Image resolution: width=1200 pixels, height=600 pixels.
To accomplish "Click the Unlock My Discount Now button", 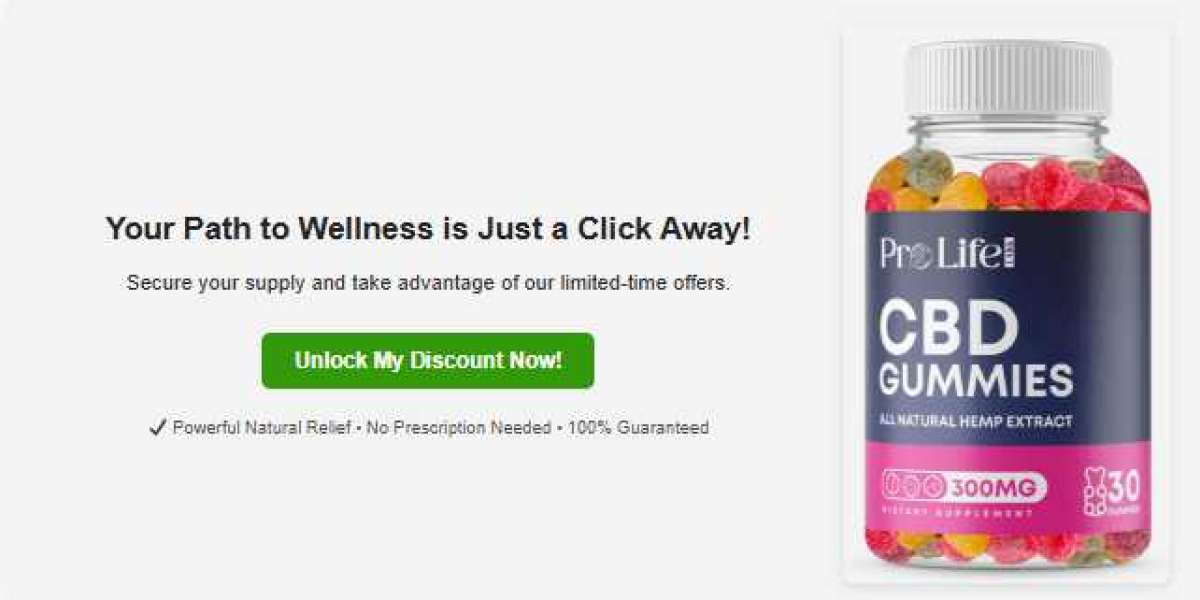I will 428,360.
